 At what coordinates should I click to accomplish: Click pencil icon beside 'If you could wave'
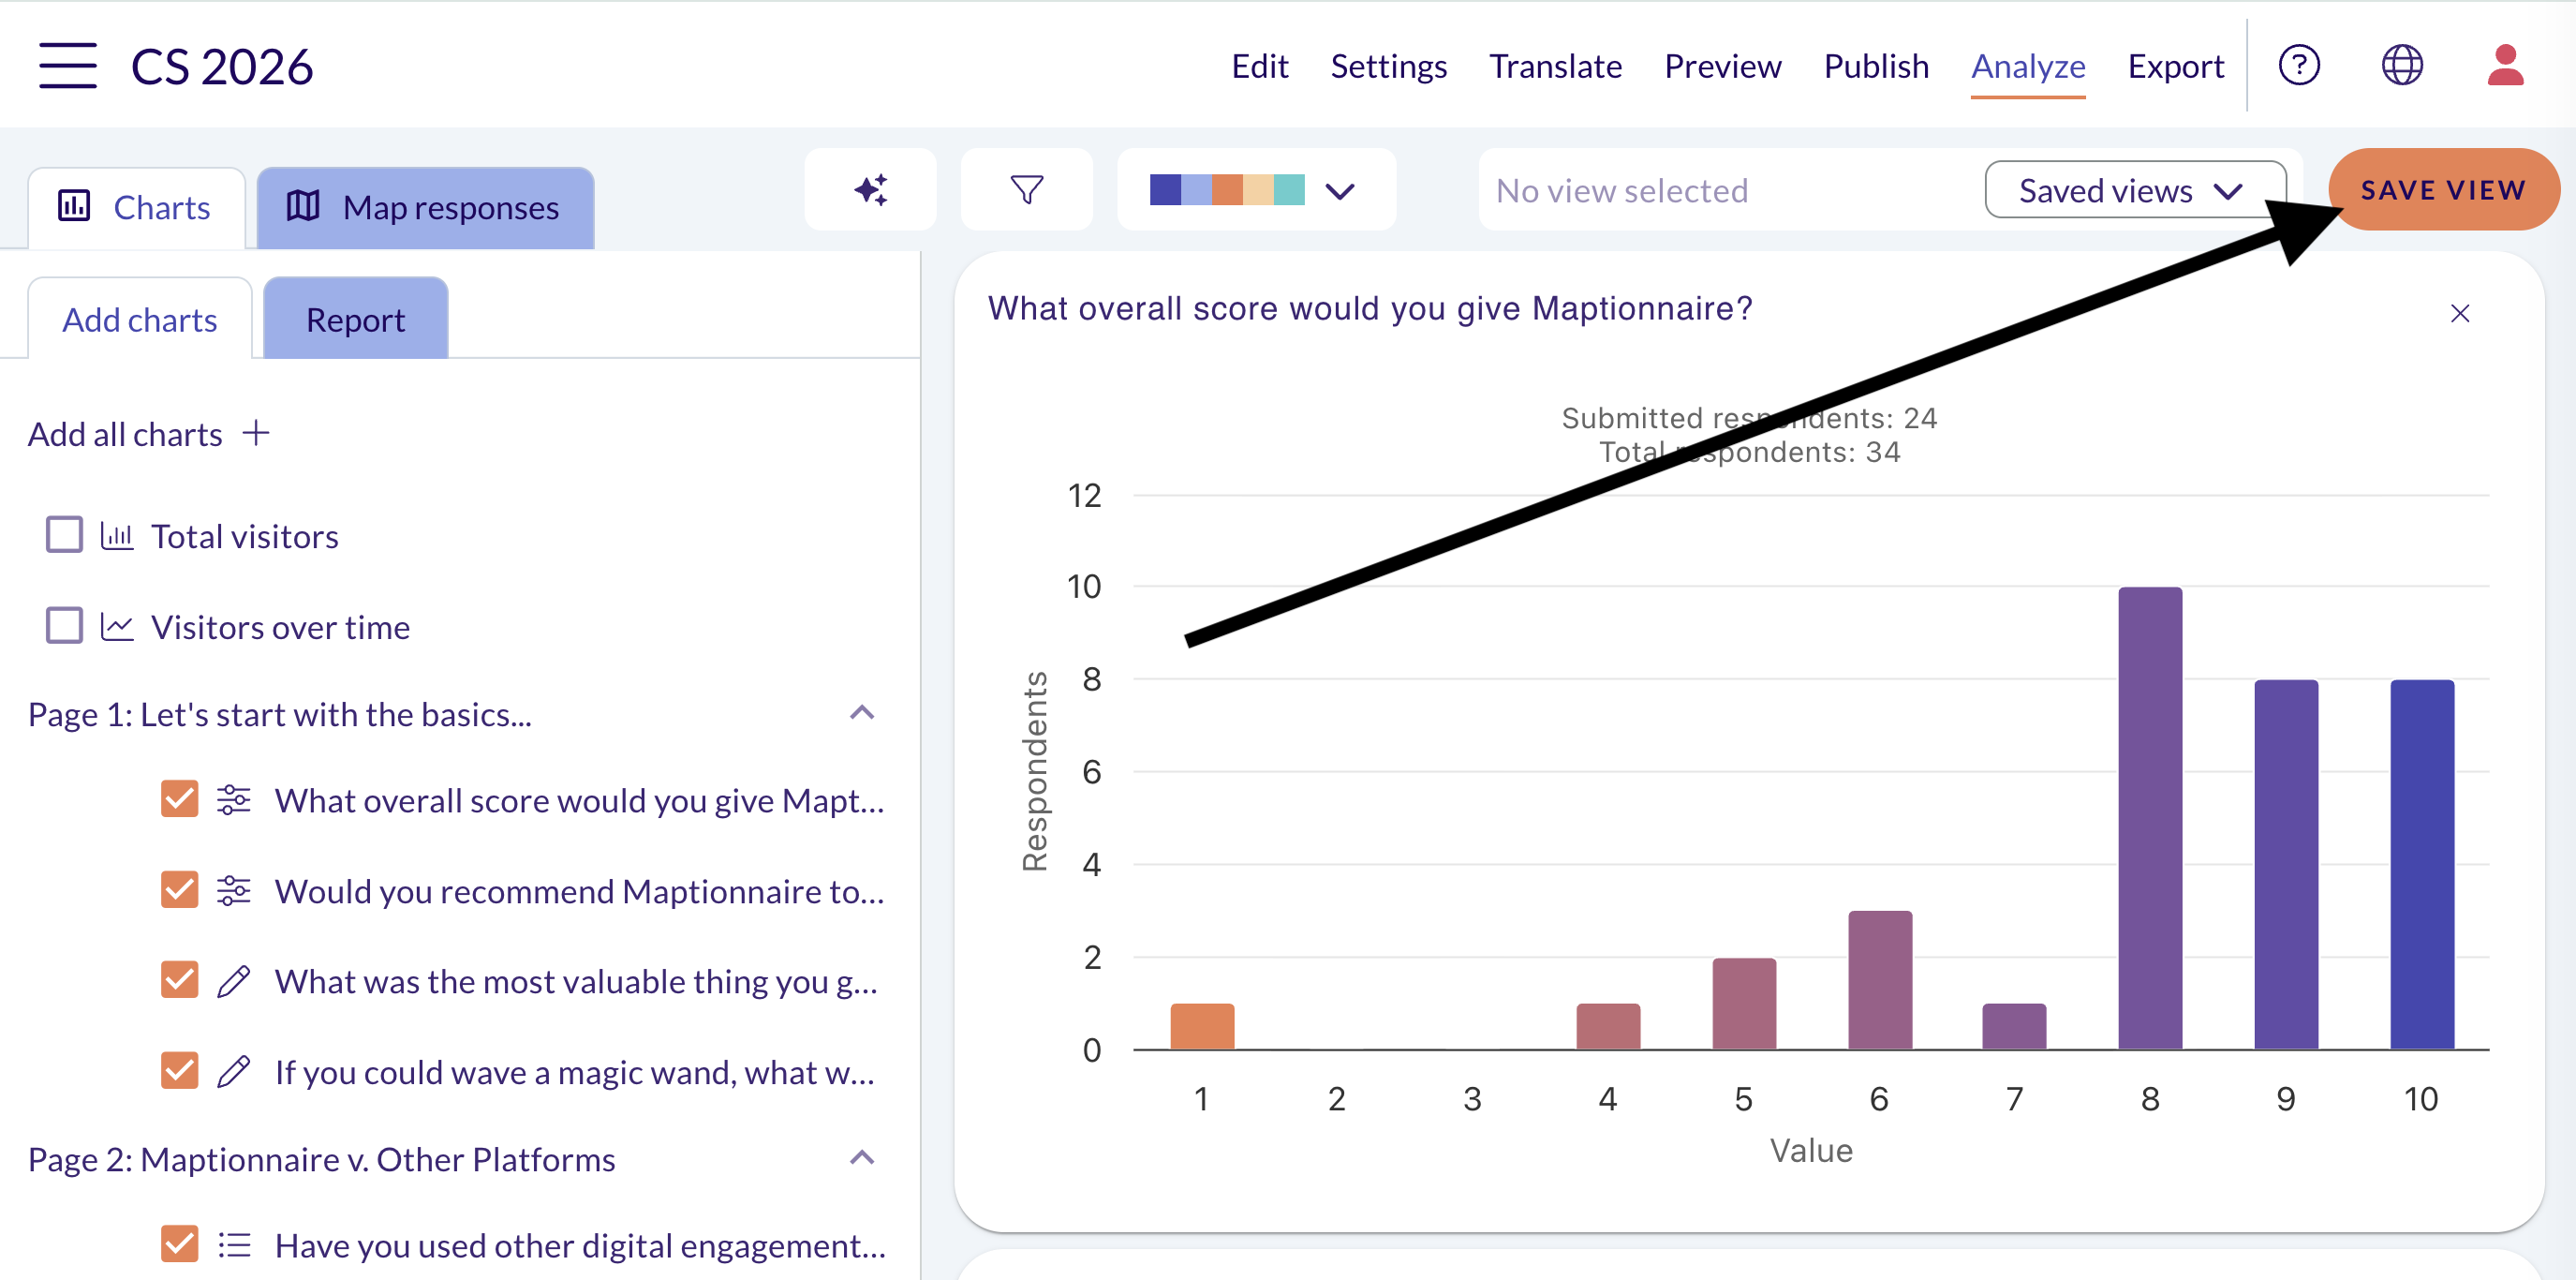click(x=234, y=1071)
